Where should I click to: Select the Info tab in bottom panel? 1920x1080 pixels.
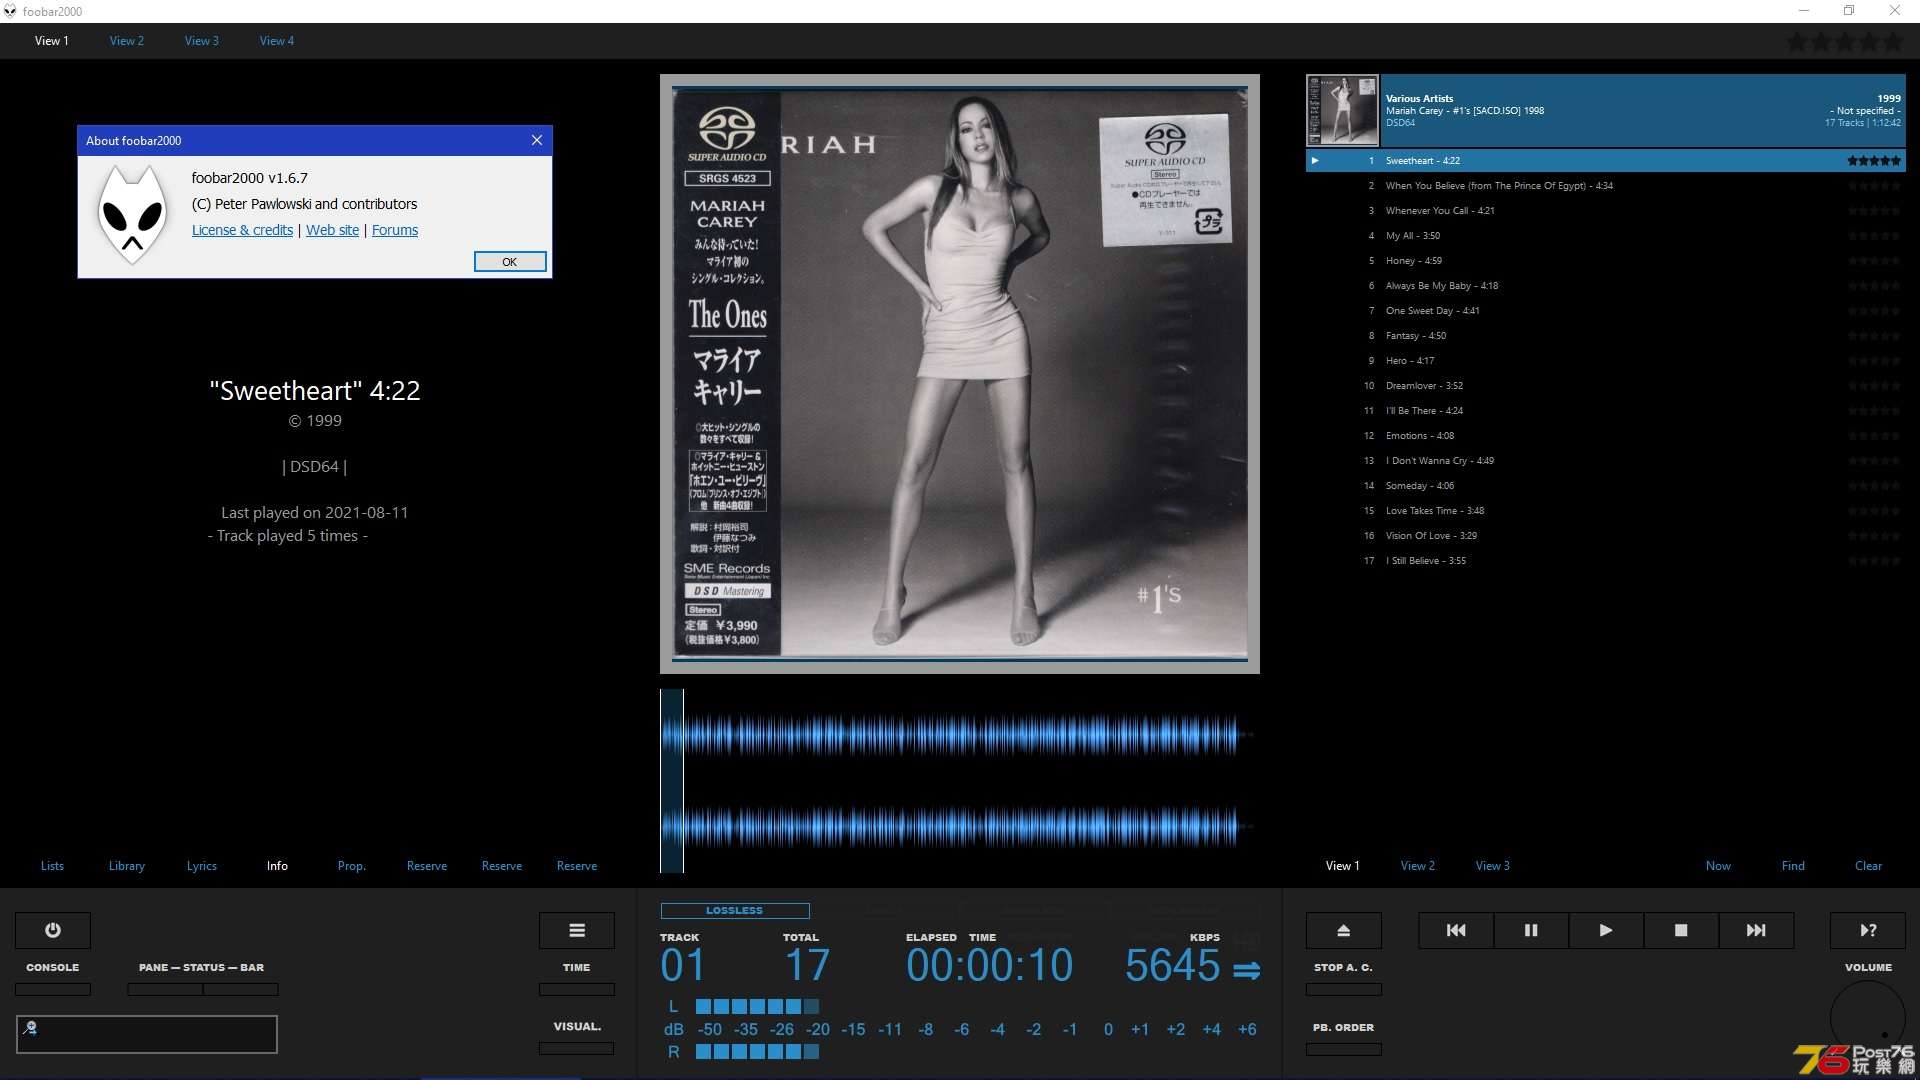click(x=278, y=865)
